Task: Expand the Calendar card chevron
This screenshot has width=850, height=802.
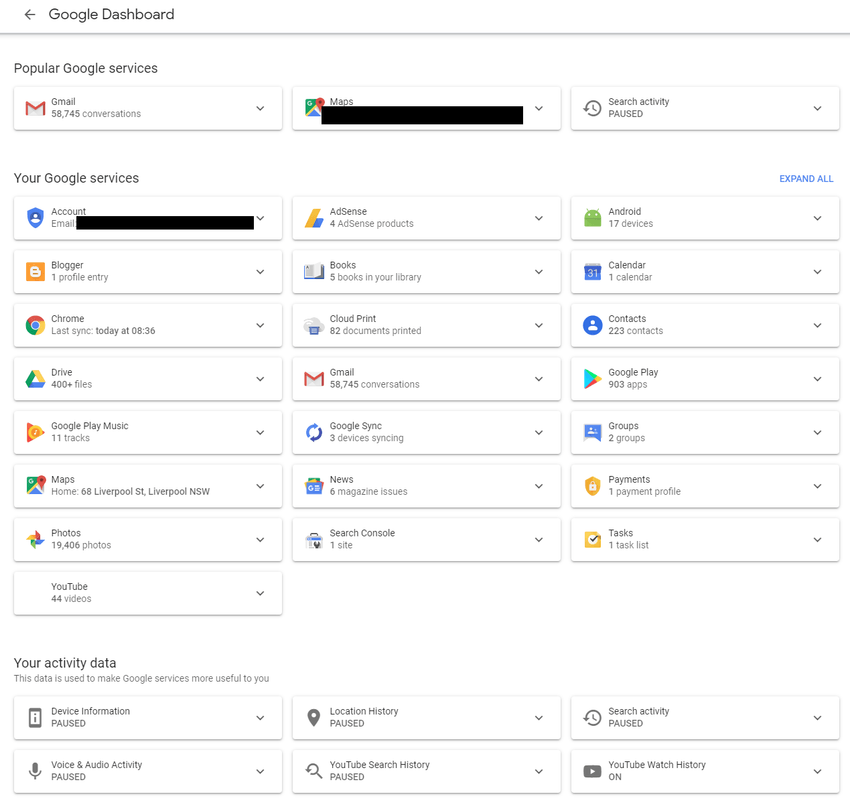Action: (x=817, y=272)
